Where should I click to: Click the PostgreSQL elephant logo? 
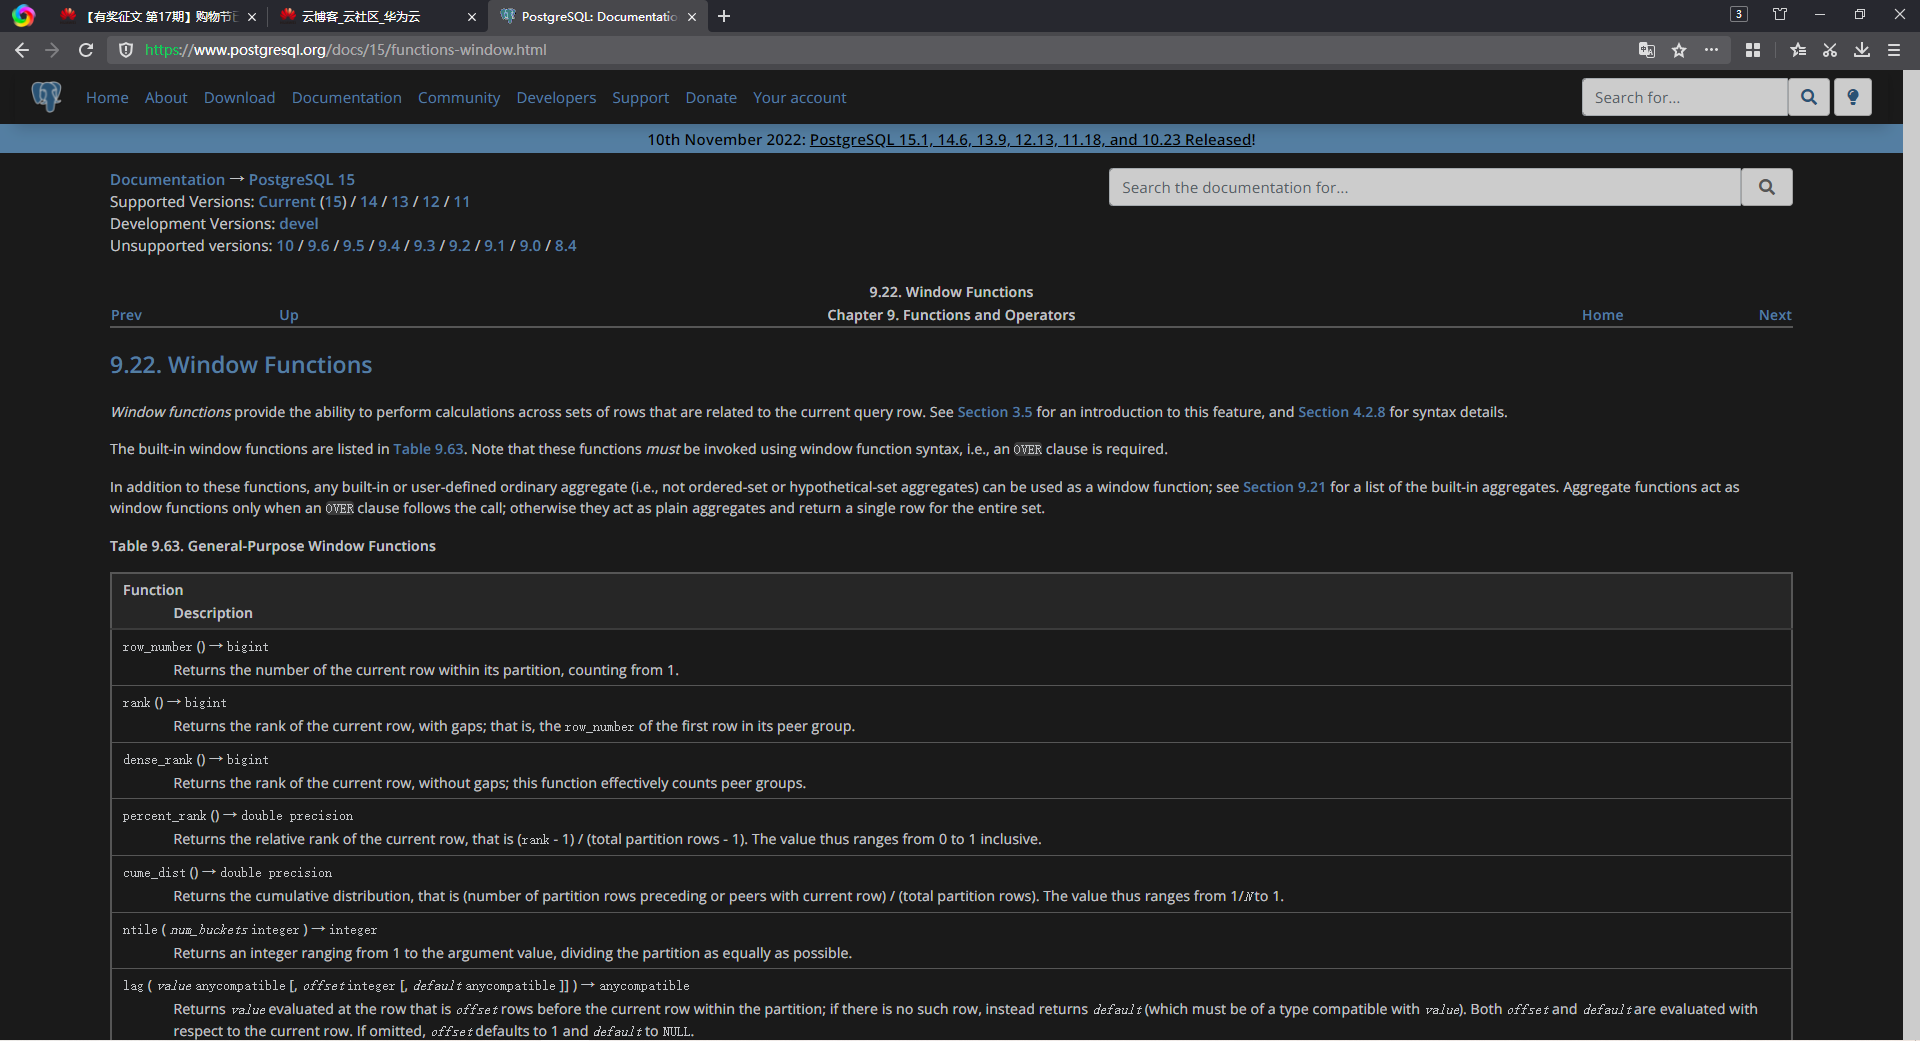click(46, 97)
